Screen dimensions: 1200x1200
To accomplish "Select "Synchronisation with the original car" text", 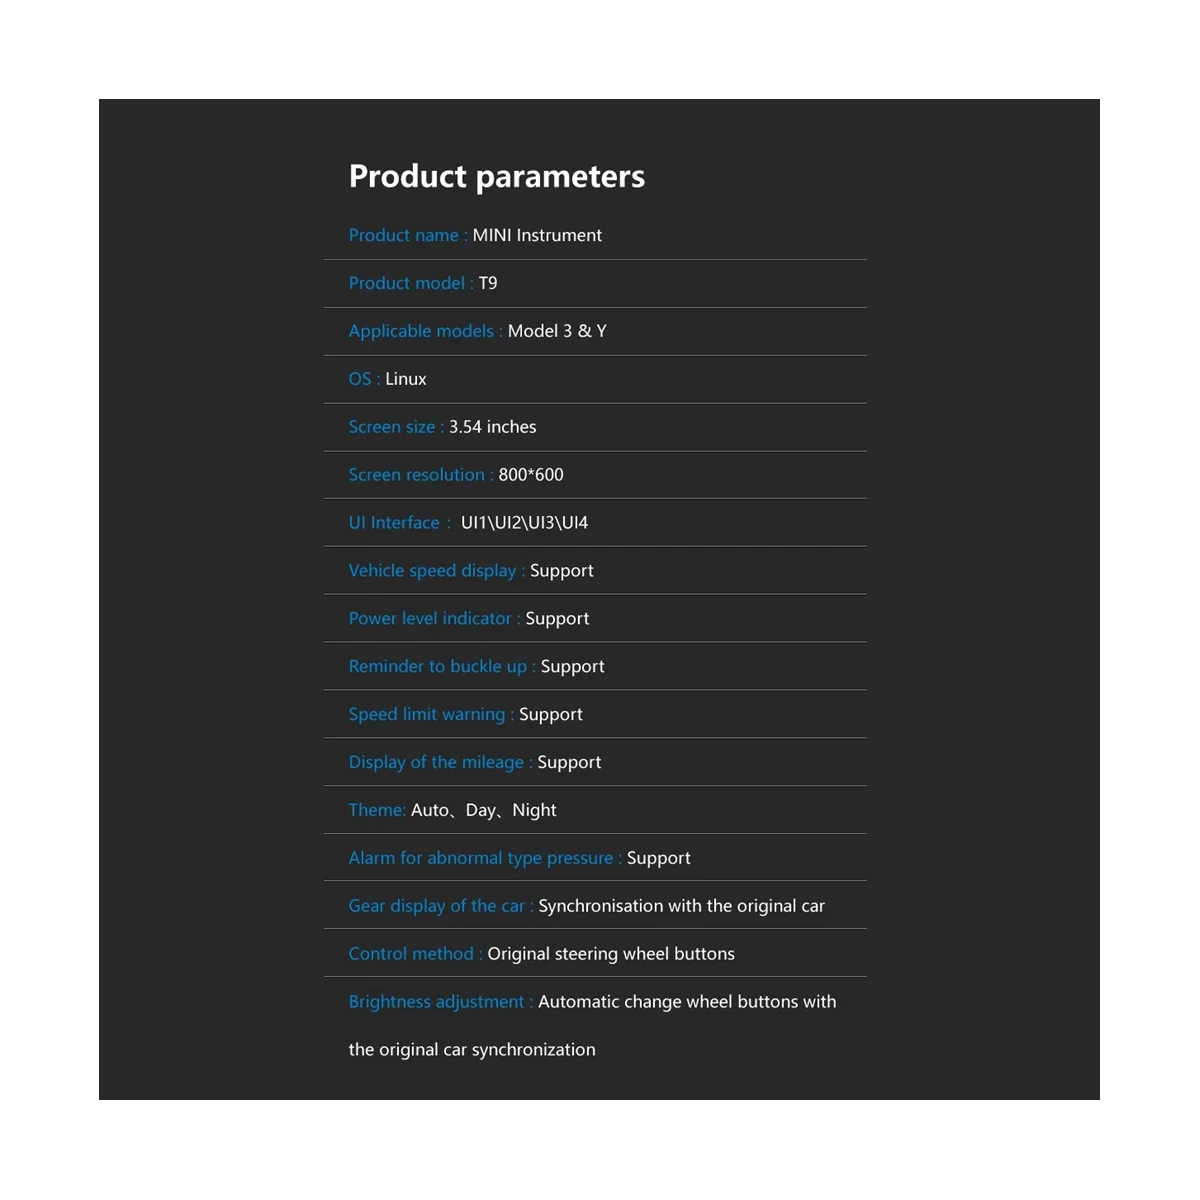I will point(681,906).
